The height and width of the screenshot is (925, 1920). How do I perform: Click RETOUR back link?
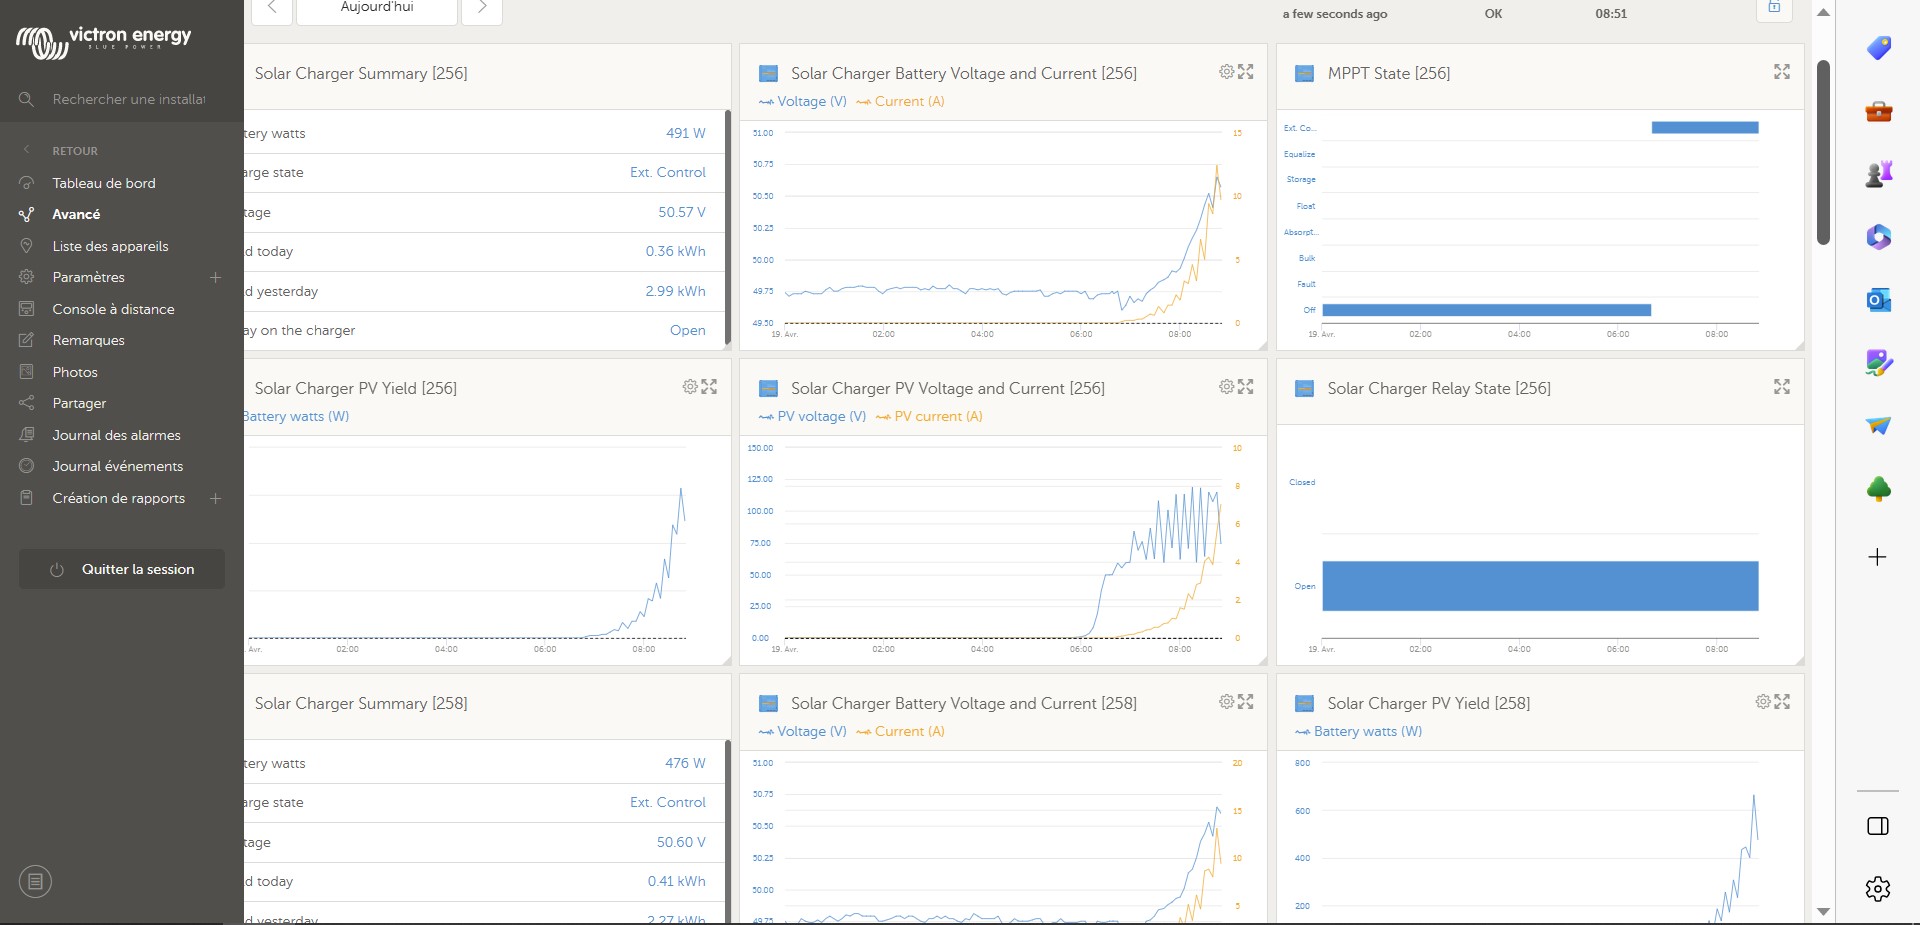pos(74,152)
